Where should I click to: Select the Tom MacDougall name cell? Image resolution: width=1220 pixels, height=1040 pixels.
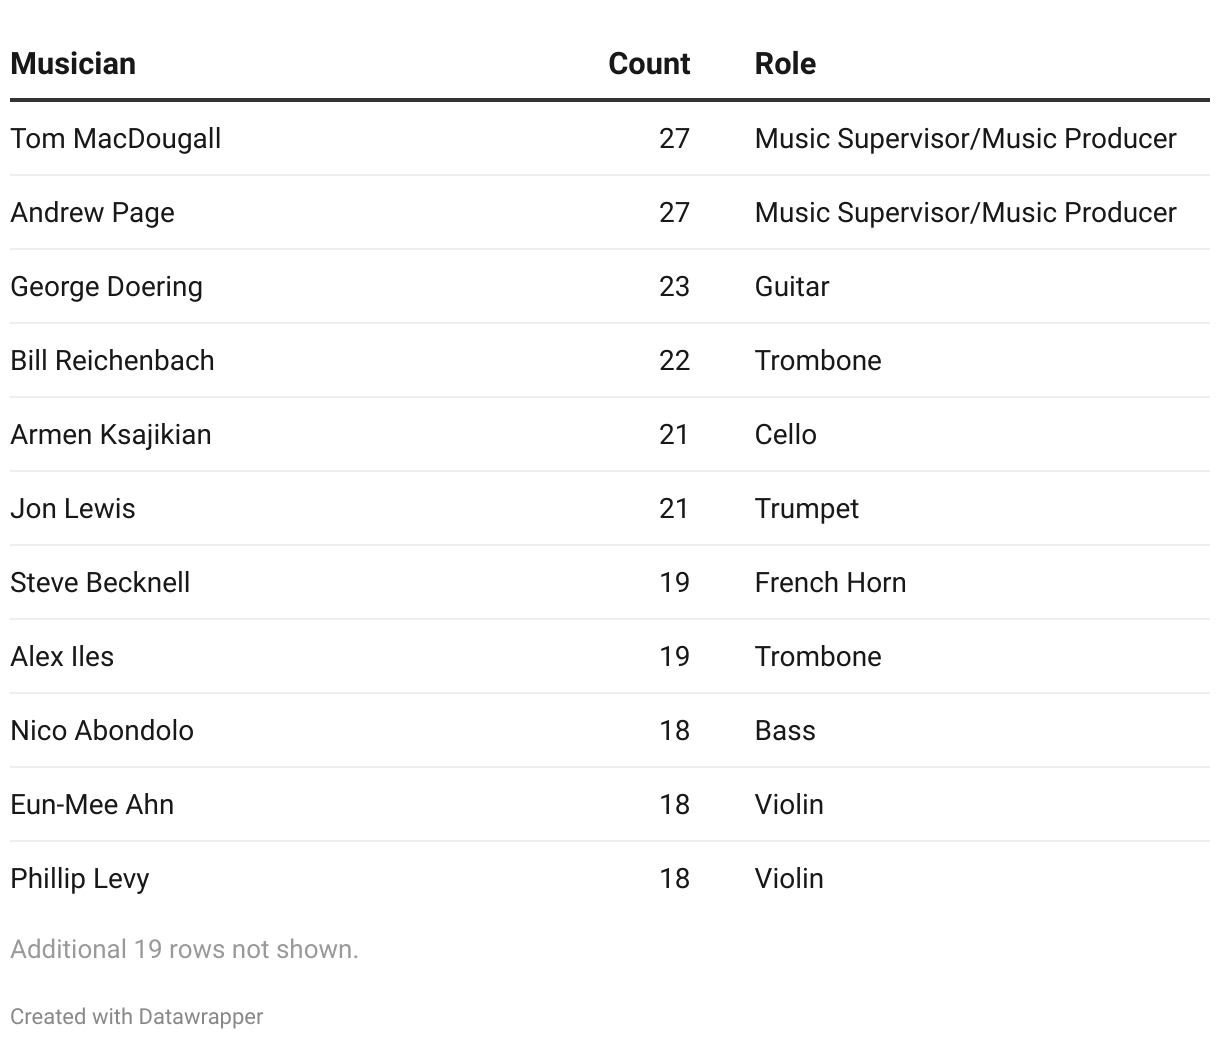[115, 138]
